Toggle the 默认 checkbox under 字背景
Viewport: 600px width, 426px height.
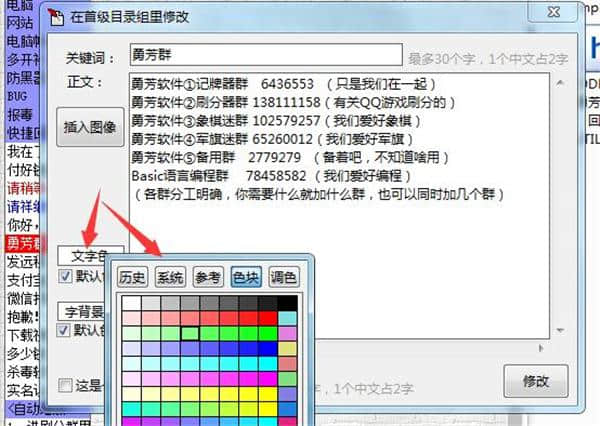[x=64, y=330]
